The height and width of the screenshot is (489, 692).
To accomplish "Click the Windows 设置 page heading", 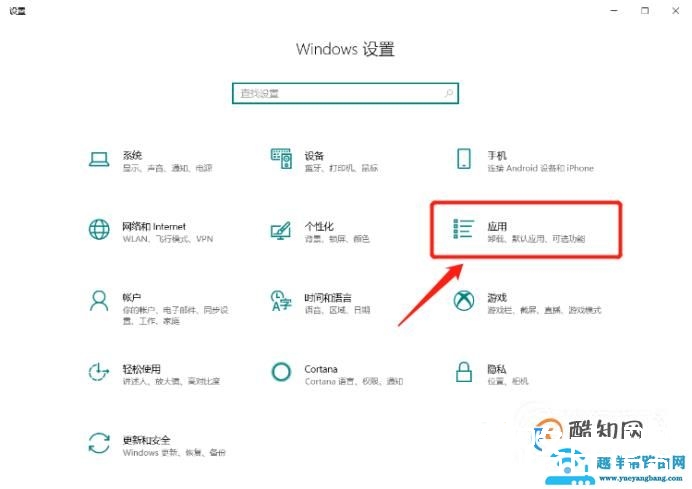I will (345, 49).
